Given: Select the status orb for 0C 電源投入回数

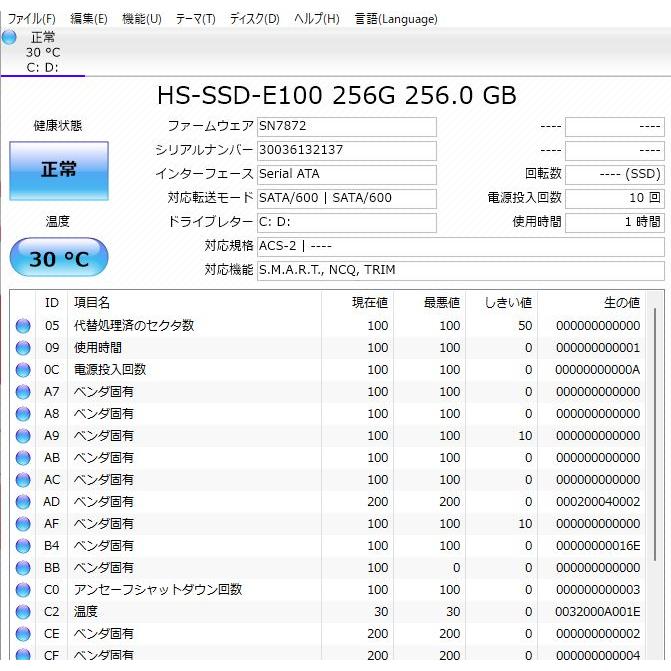Looking at the screenshot, I should point(22,370).
